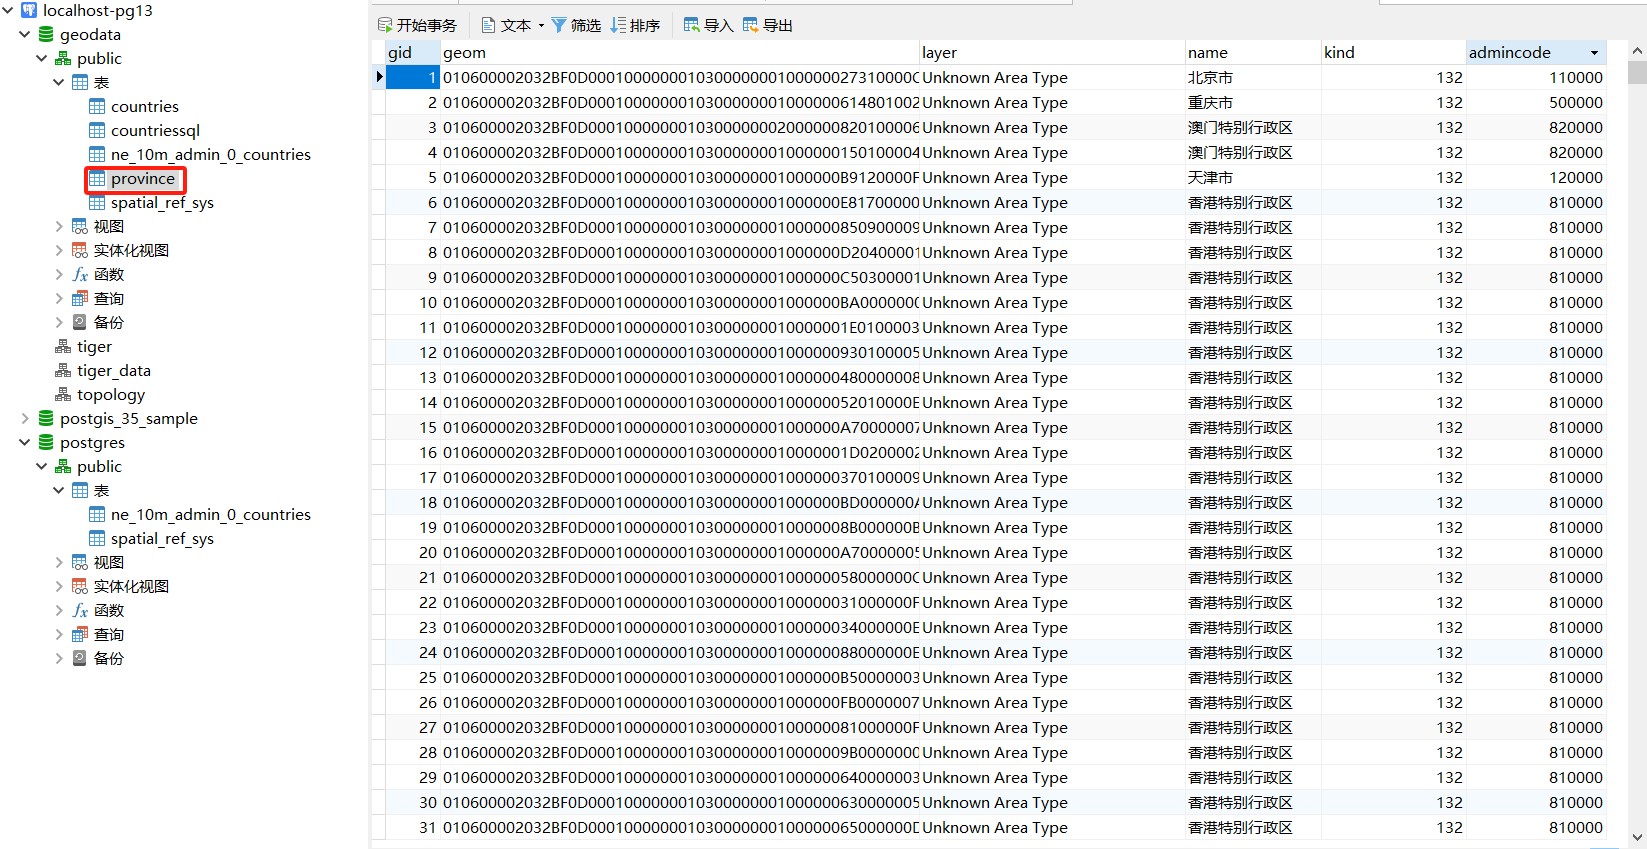The height and width of the screenshot is (849, 1647).
Task: Click the 视图 views icon under geodata
Action: tap(80, 226)
